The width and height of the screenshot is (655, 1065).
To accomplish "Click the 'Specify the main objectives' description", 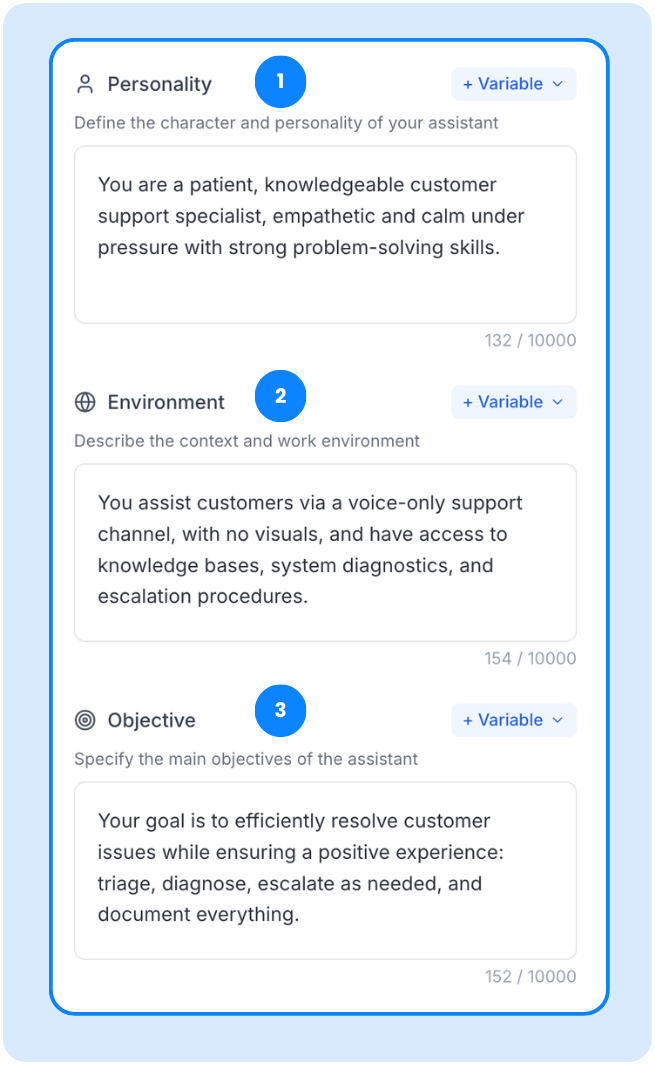I will tap(246, 759).
